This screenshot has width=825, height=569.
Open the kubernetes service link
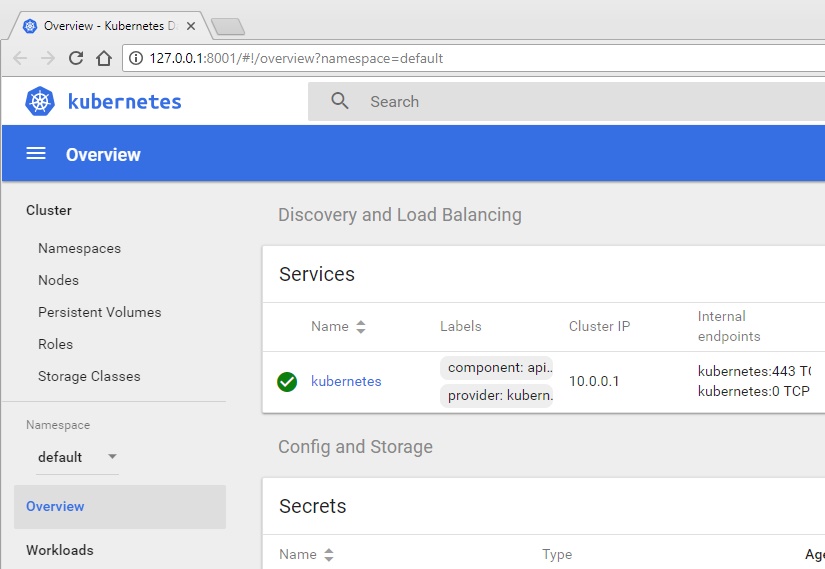click(346, 381)
